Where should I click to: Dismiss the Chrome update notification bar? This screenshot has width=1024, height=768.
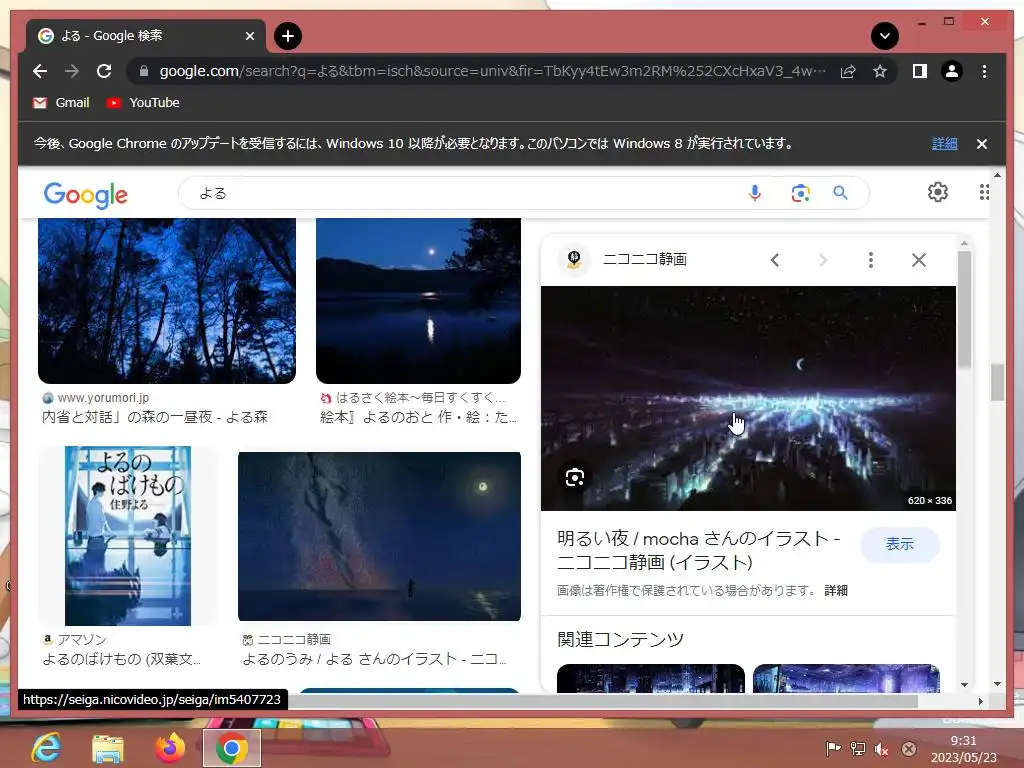pyautogui.click(x=982, y=144)
